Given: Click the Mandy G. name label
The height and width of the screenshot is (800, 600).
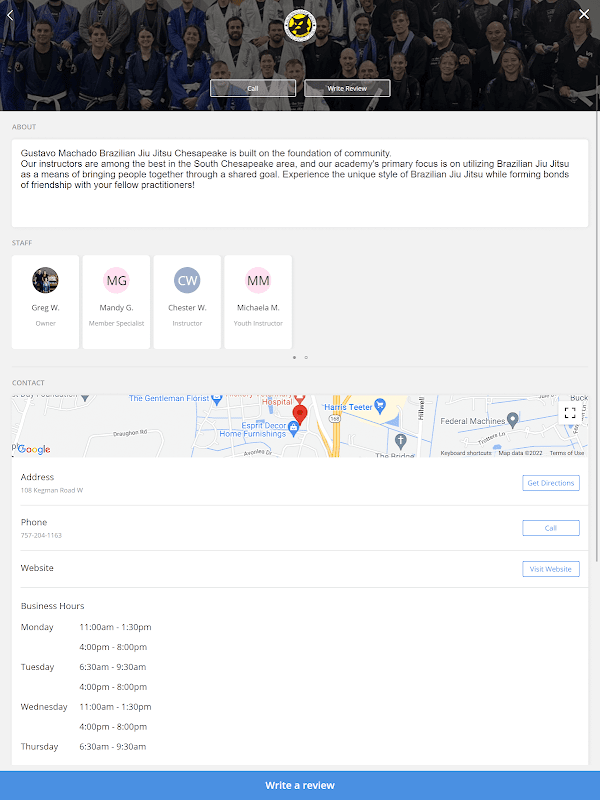Looking at the screenshot, I should pyautogui.click(x=116, y=308).
